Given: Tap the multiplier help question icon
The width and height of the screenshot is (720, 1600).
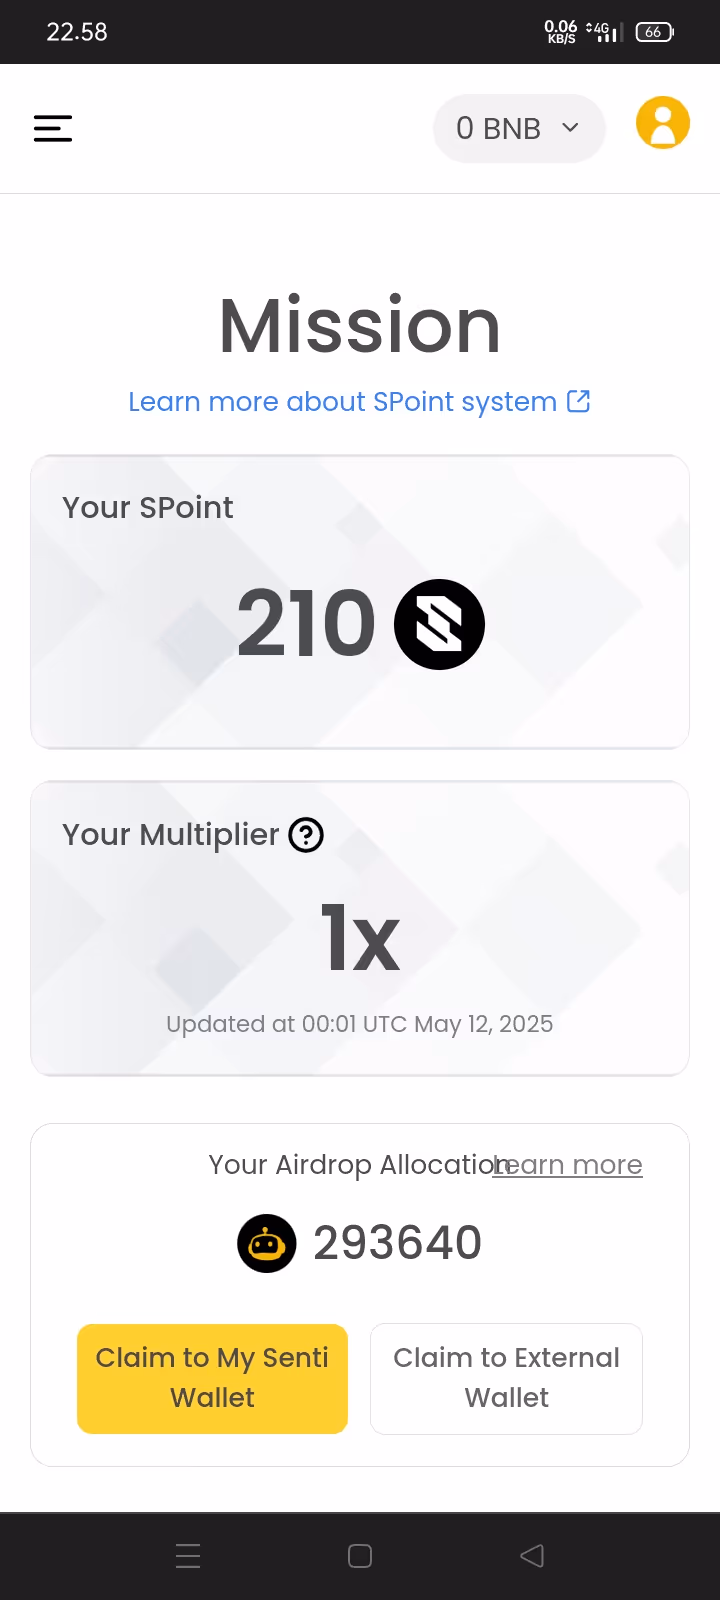Looking at the screenshot, I should pyautogui.click(x=306, y=835).
